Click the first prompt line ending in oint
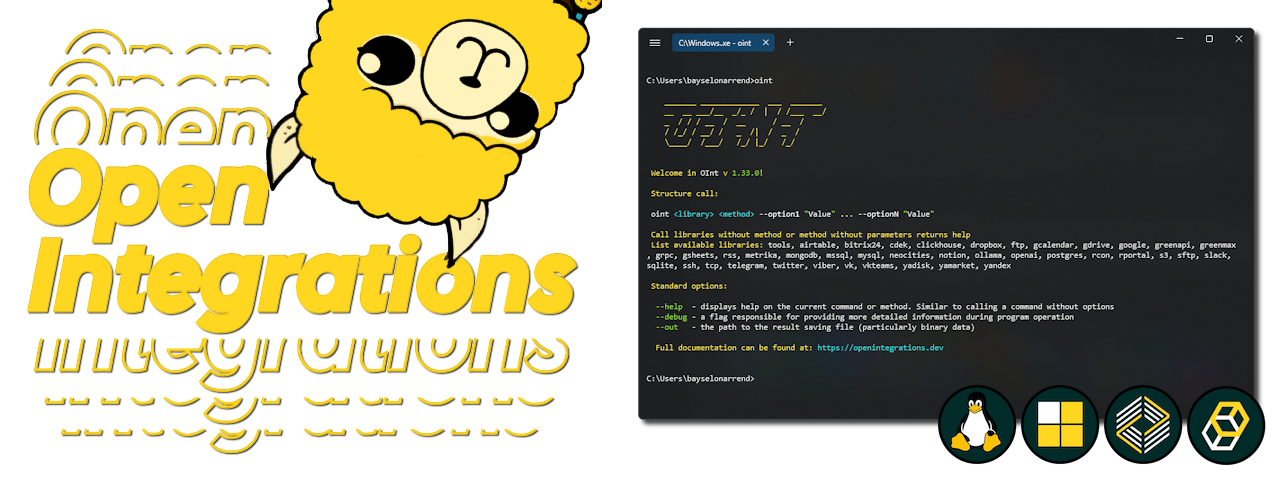The width and height of the screenshot is (1274, 480). pos(709,79)
